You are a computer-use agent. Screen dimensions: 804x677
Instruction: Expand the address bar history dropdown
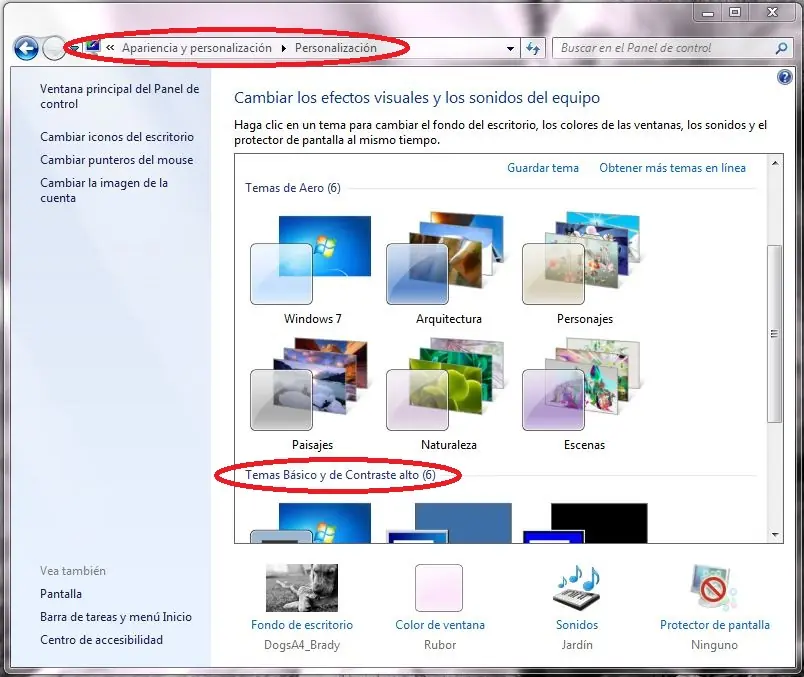coord(510,48)
